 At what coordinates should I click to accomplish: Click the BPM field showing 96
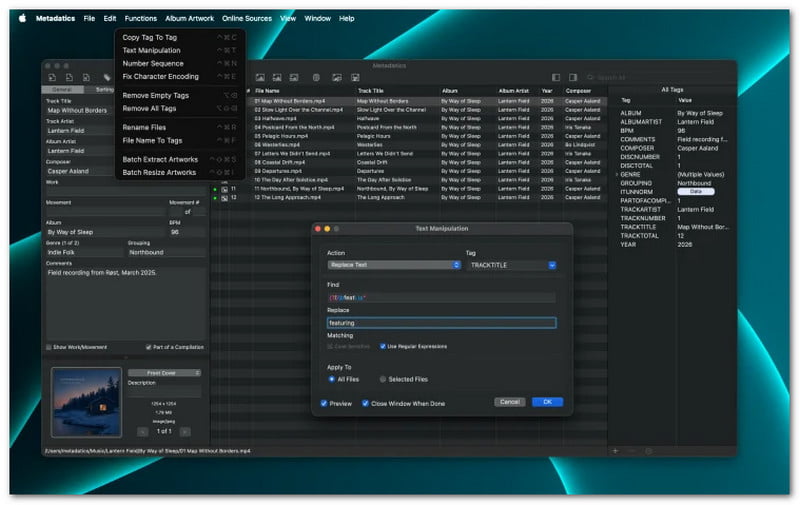(x=187, y=232)
